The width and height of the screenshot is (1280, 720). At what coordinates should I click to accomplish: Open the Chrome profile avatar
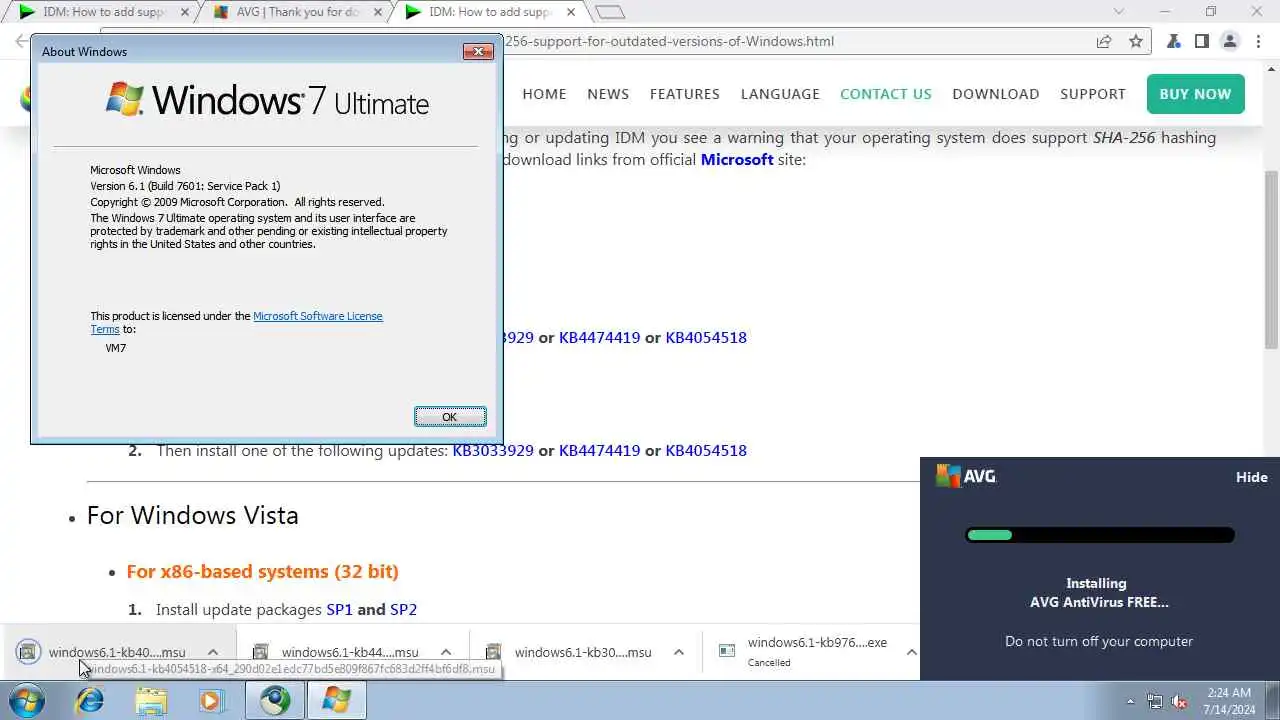(x=1230, y=41)
